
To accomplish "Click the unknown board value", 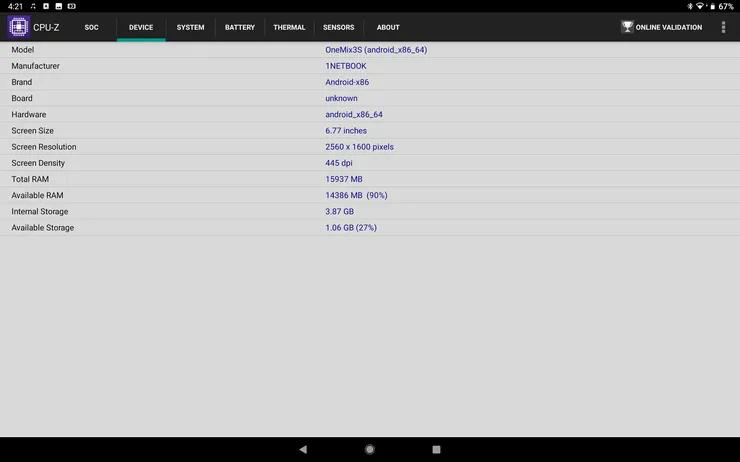I will click(x=341, y=98).
